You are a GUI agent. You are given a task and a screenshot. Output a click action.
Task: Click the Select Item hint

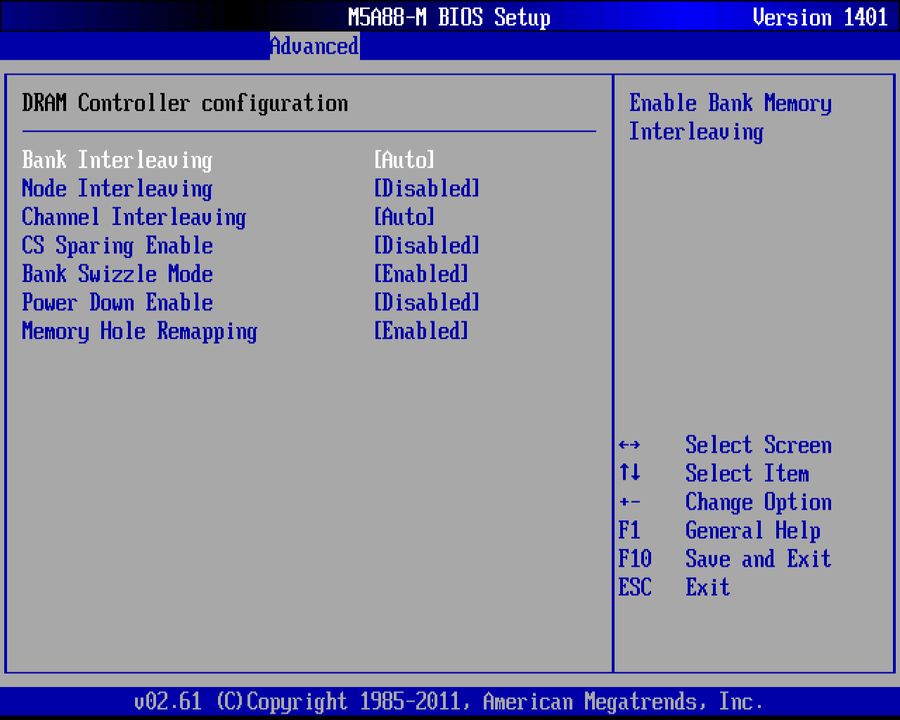coord(747,474)
